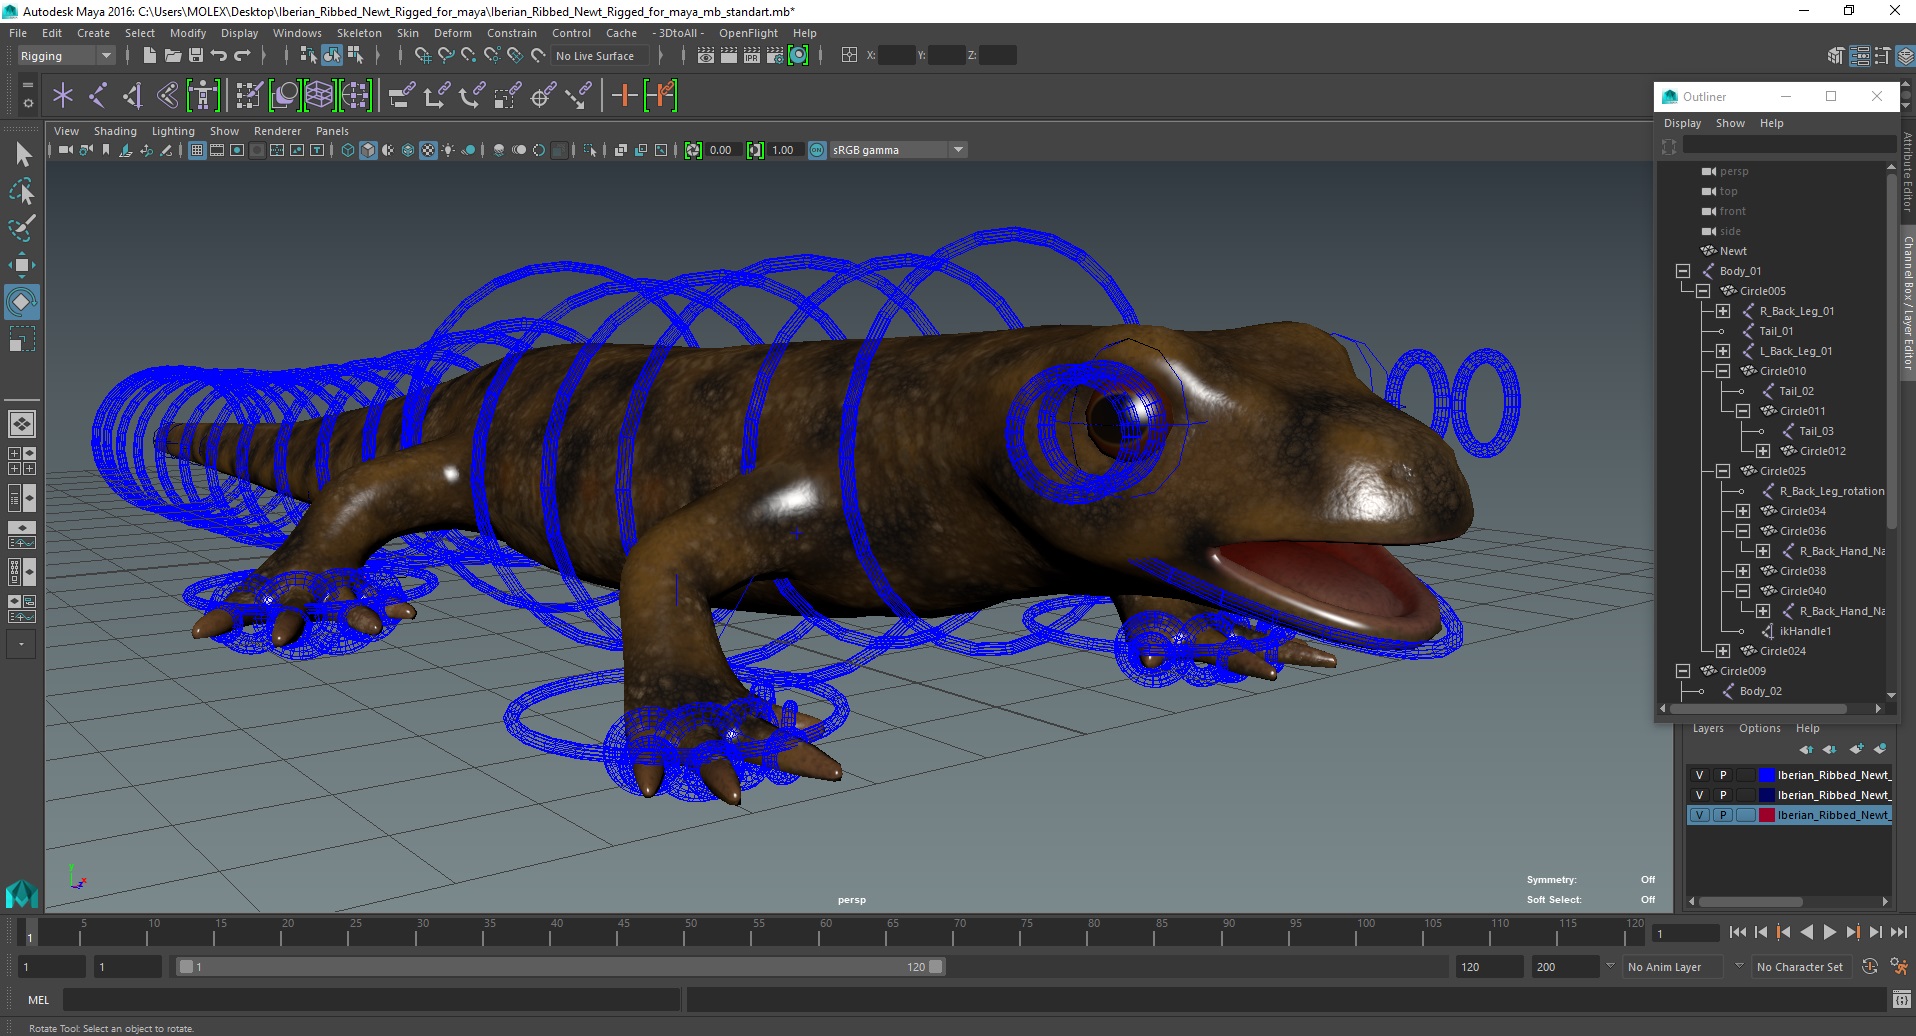Collapse the Circle025 node in Outliner
The height and width of the screenshot is (1036, 1916).
1723,471
